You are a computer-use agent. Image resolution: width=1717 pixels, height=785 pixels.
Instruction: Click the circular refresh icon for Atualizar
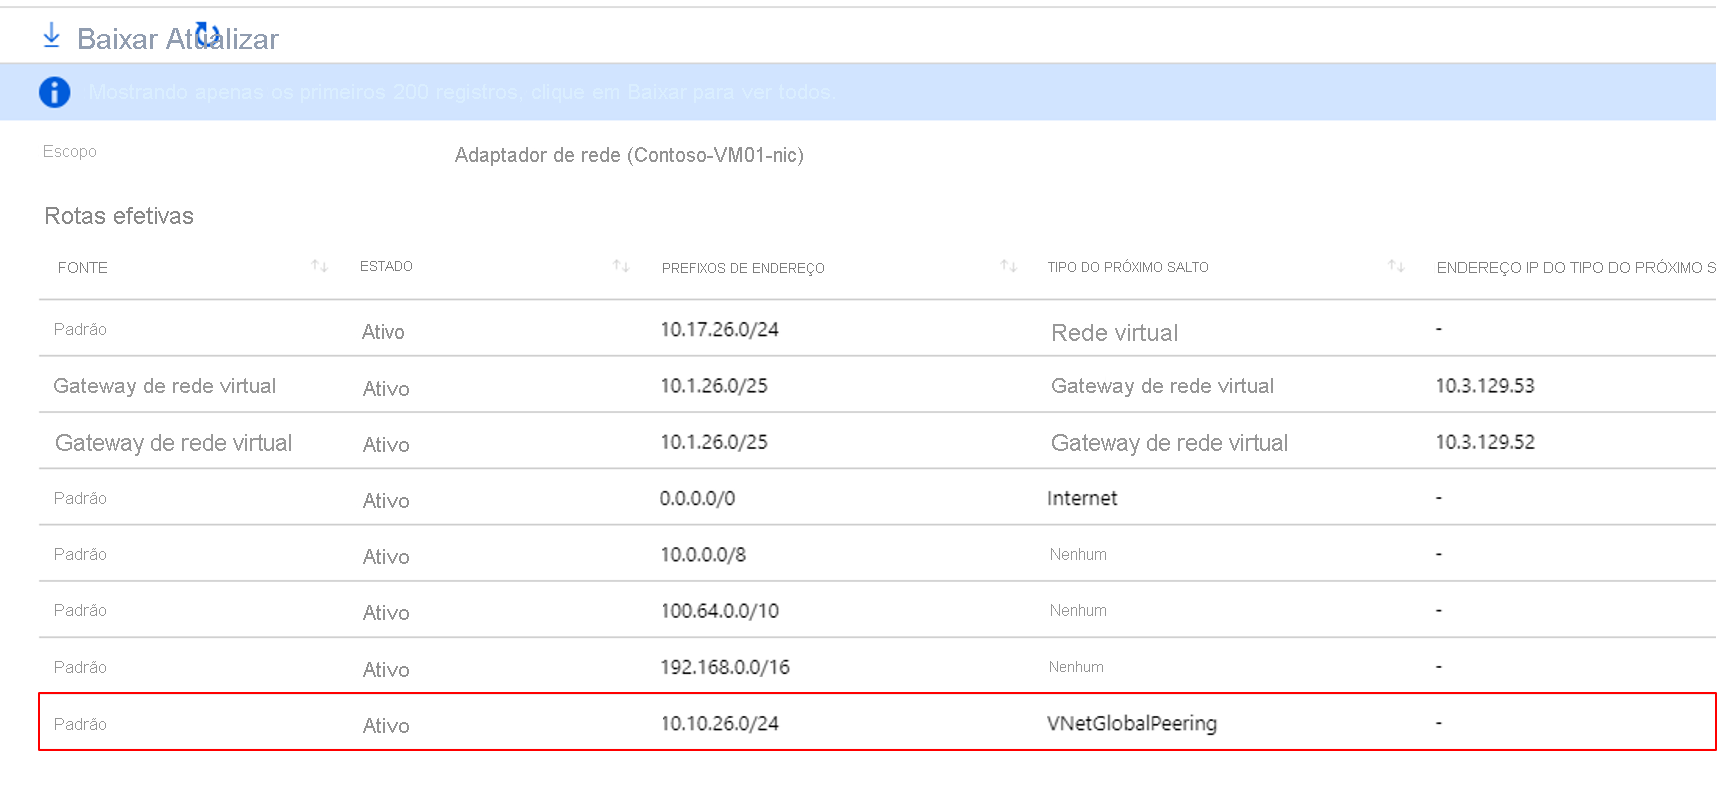pos(207,34)
